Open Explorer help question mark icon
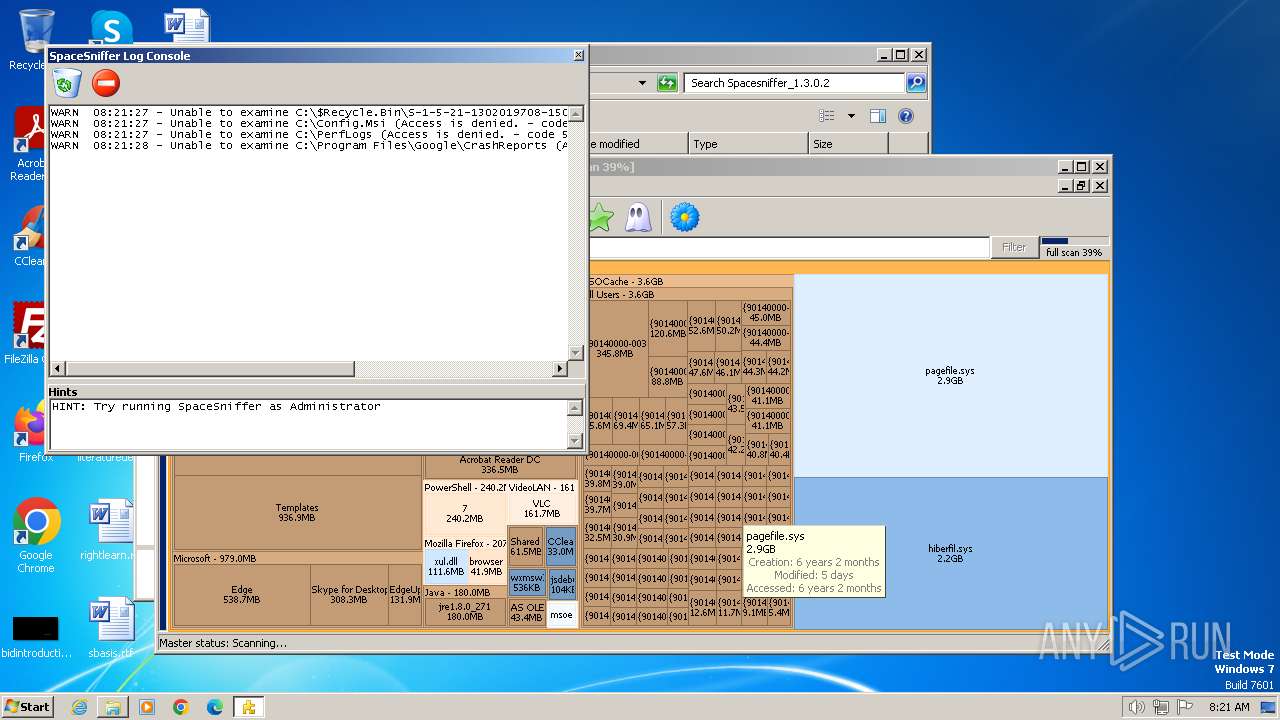The width and height of the screenshot is (1280, 720). 906,116
